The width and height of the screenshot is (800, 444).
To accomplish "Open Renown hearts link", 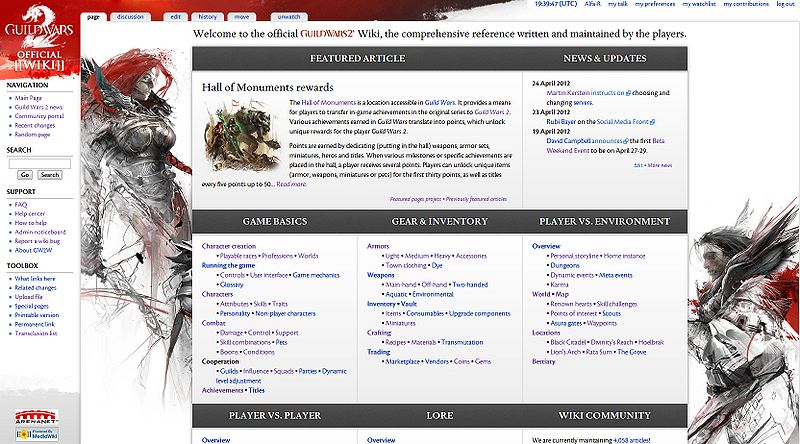I will click(x=571, y=305).
